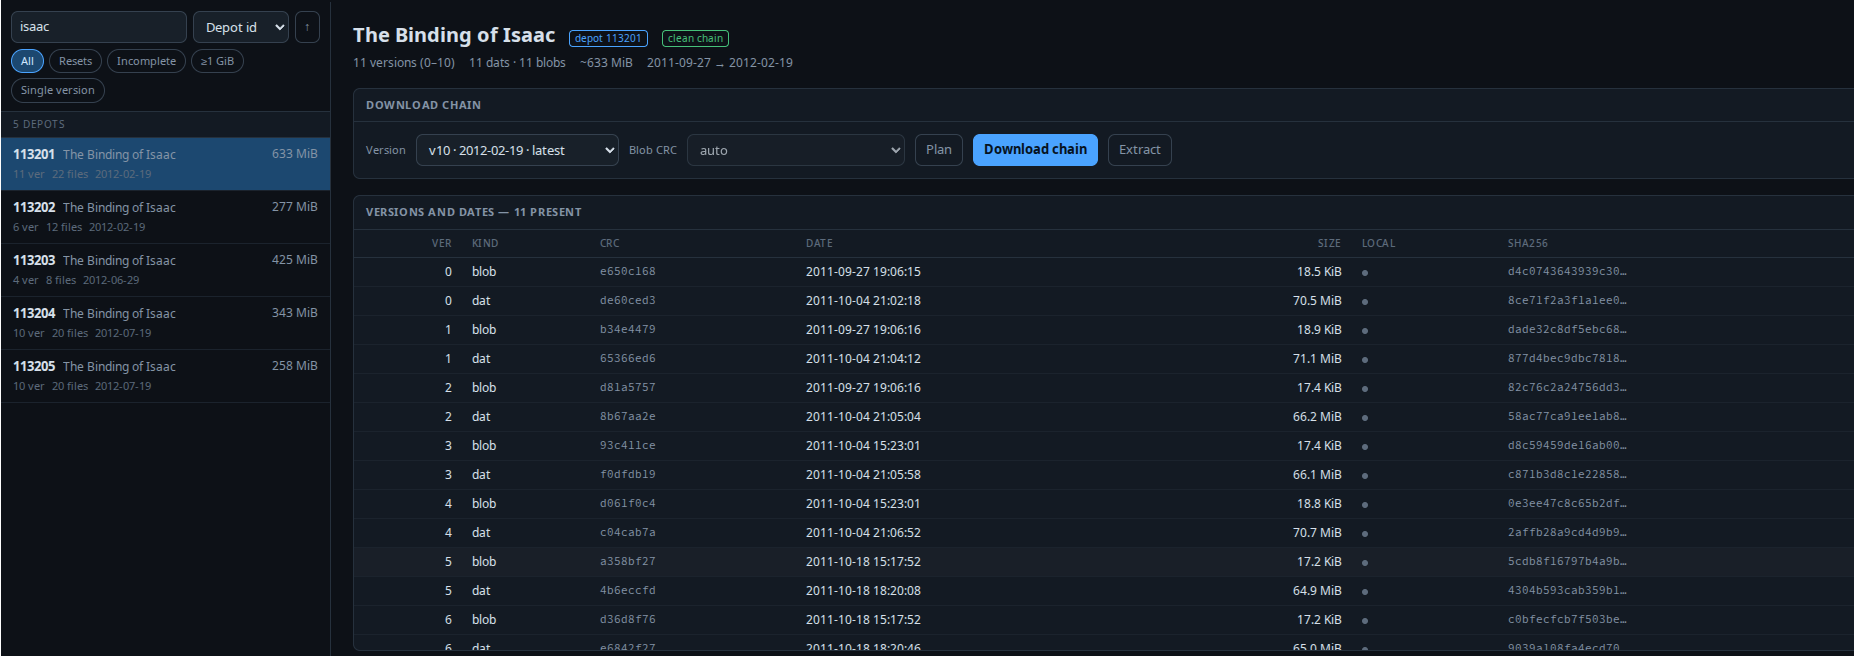
Task: Click CRC value d061f0c4
Action: [x=628, y=504]
